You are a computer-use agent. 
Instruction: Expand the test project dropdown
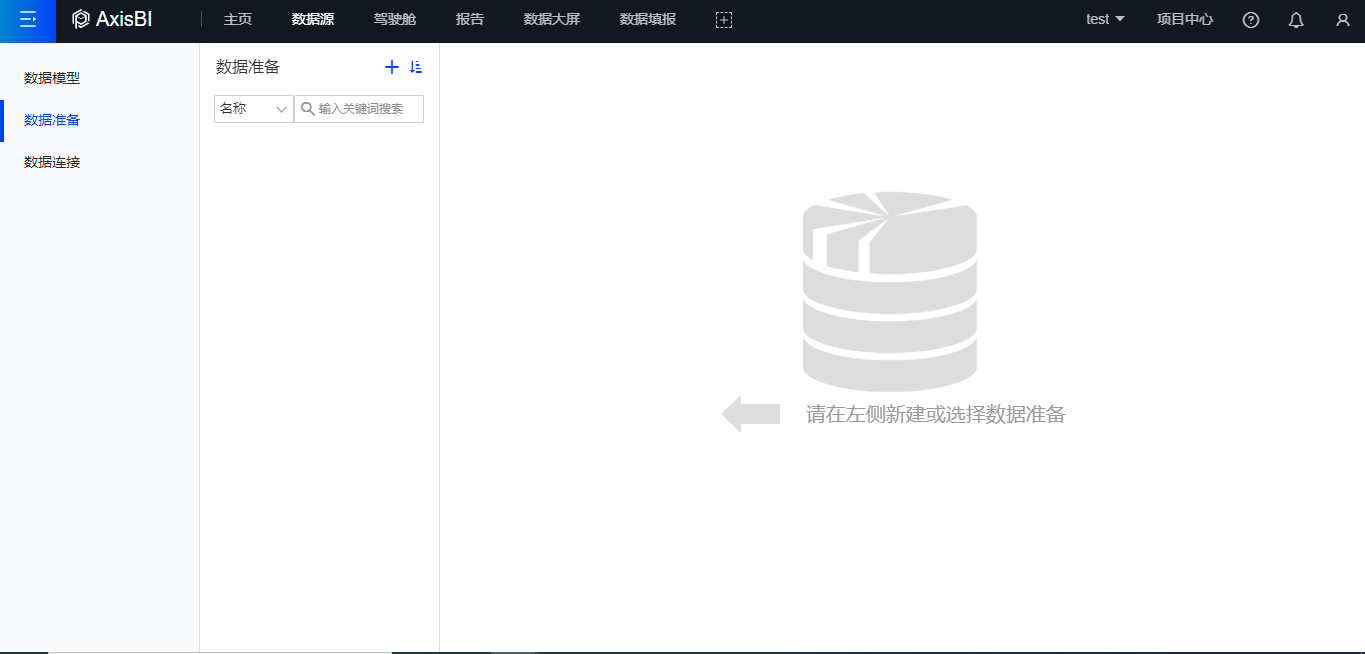coord(1105,20)
